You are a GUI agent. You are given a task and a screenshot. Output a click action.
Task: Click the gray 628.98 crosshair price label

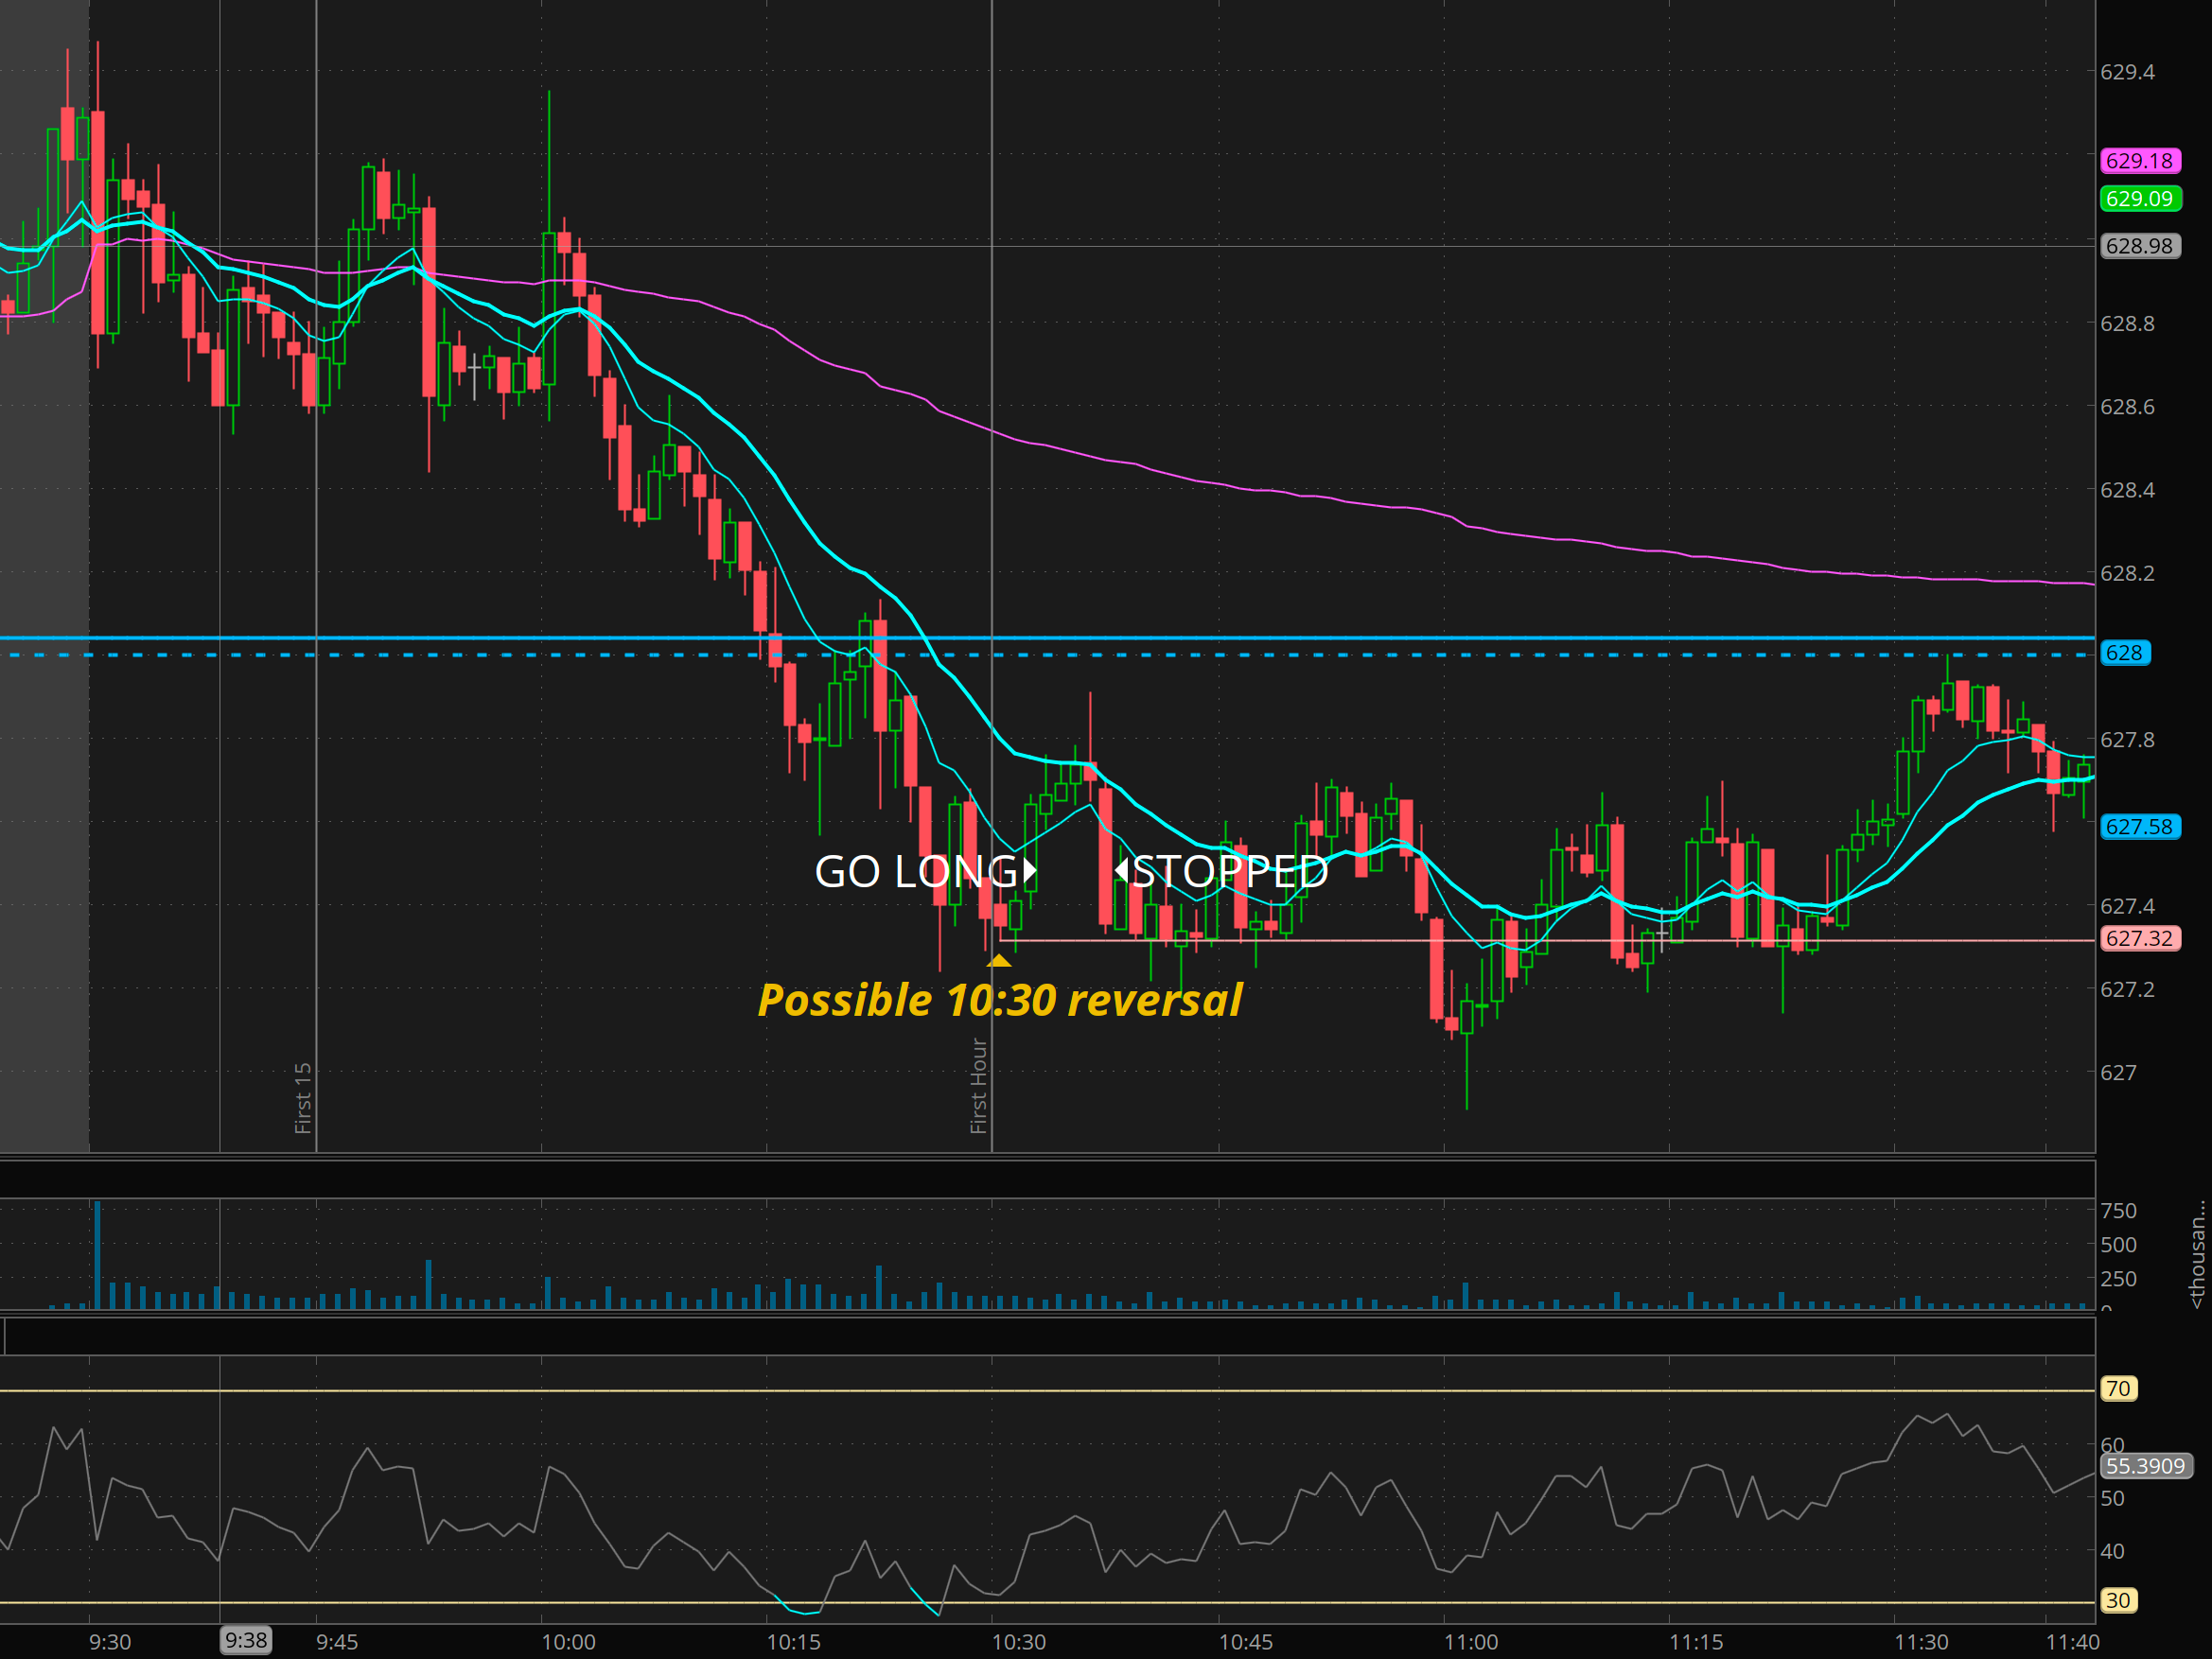(x=2139, y=246)
